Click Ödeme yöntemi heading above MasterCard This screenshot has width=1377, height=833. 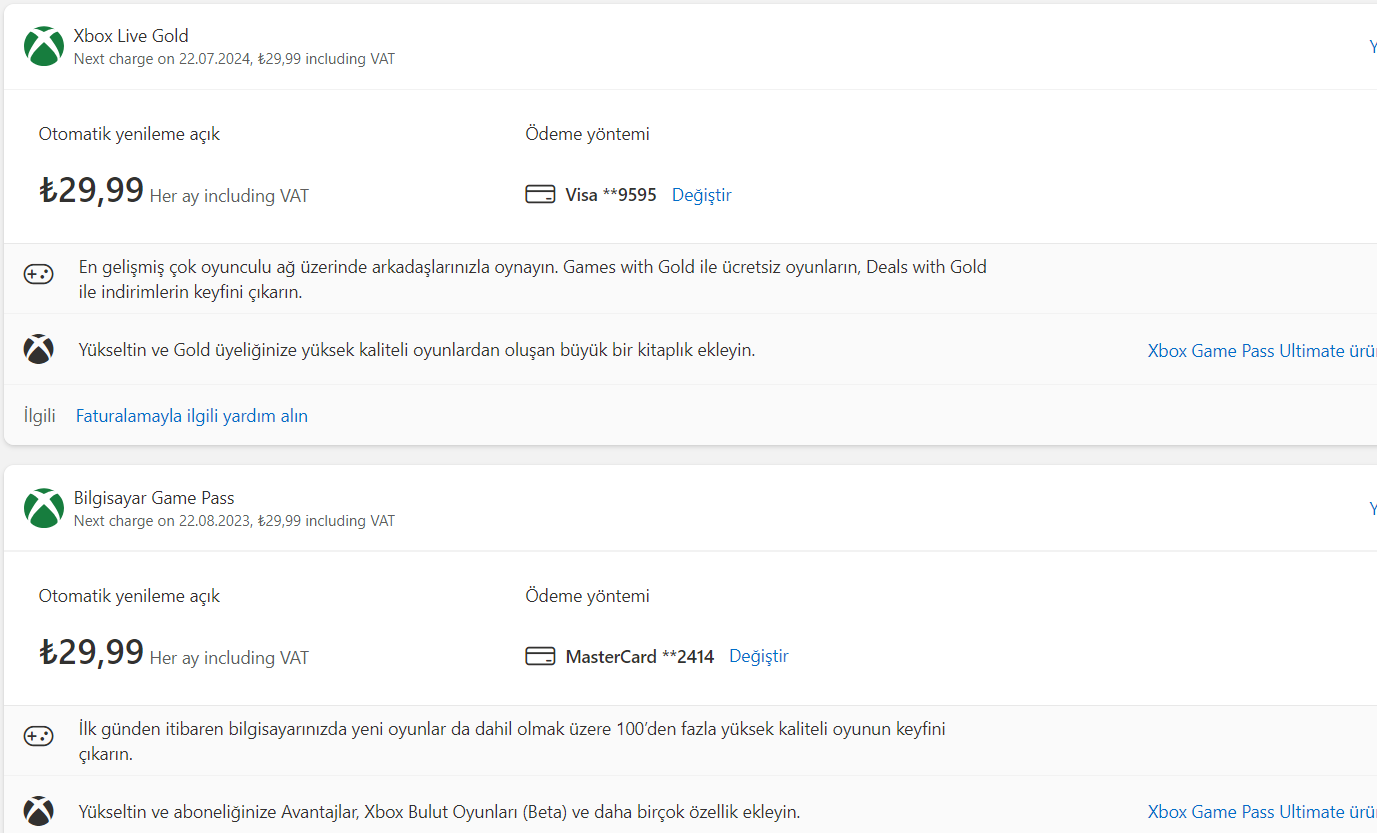(x=587, y=596)
